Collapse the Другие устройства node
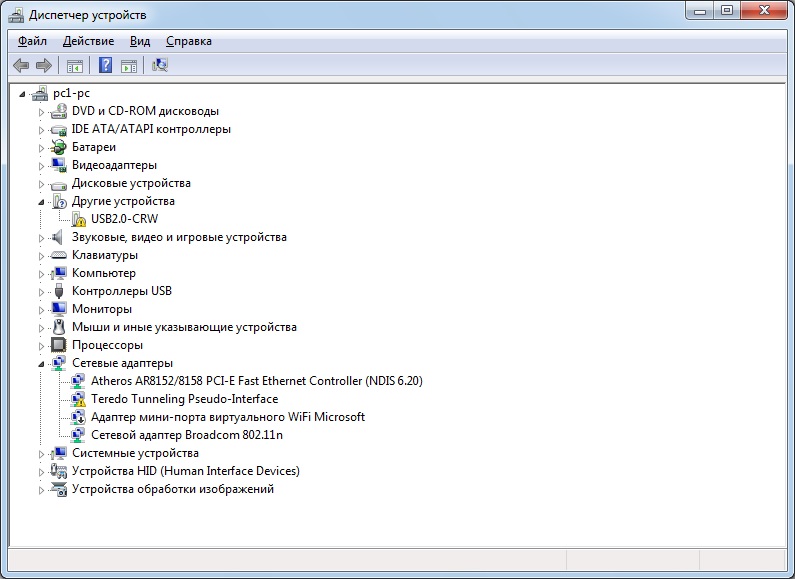This screenshot has height=579, width=795. [x=41, y=202]
